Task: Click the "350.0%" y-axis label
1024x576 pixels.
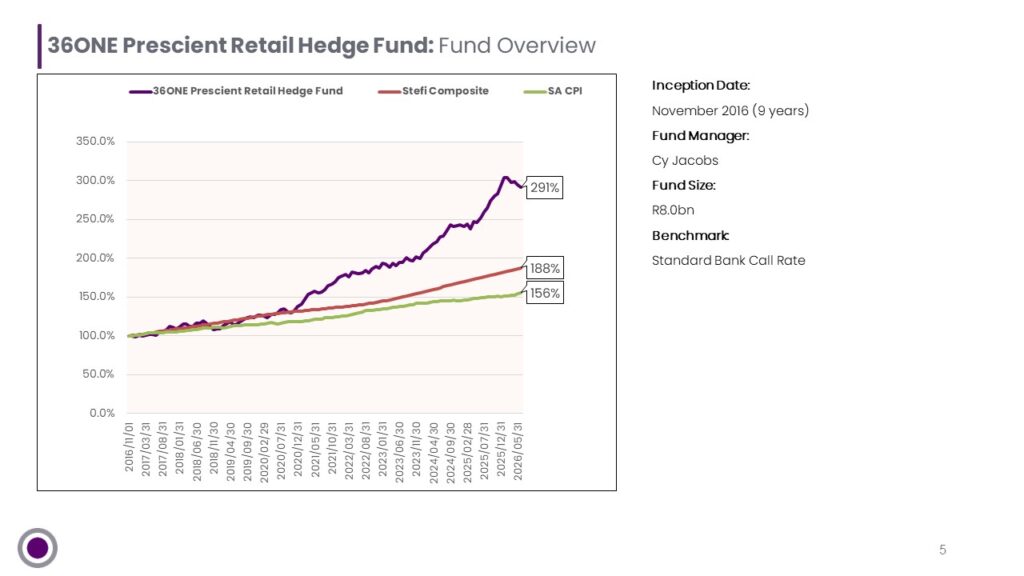Action: coord(95,141)
